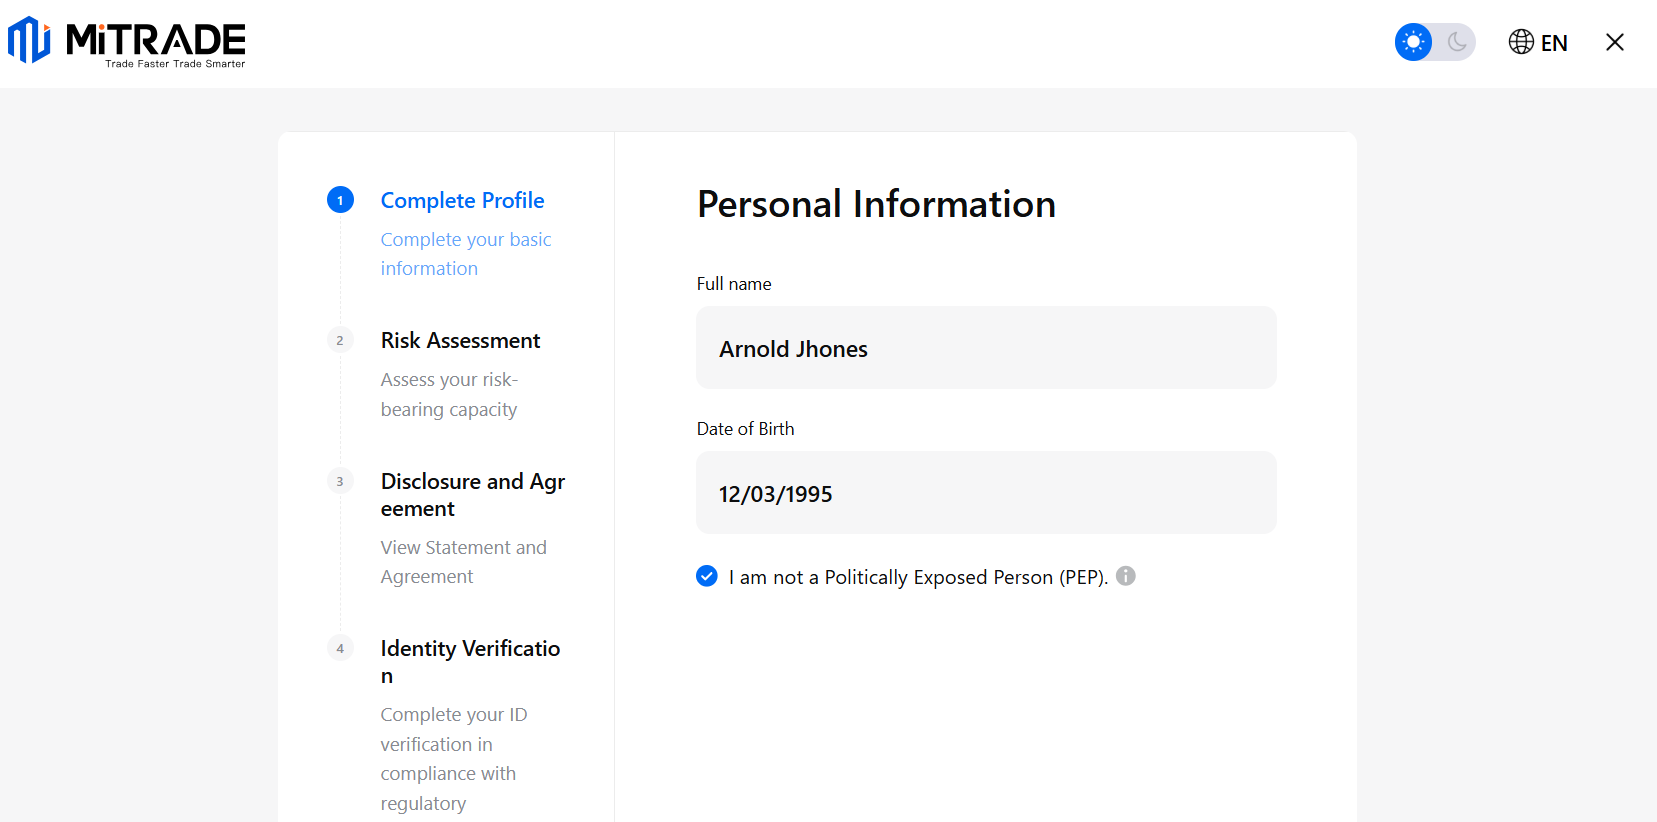Click step 4 circle icon

click(340, 648)
